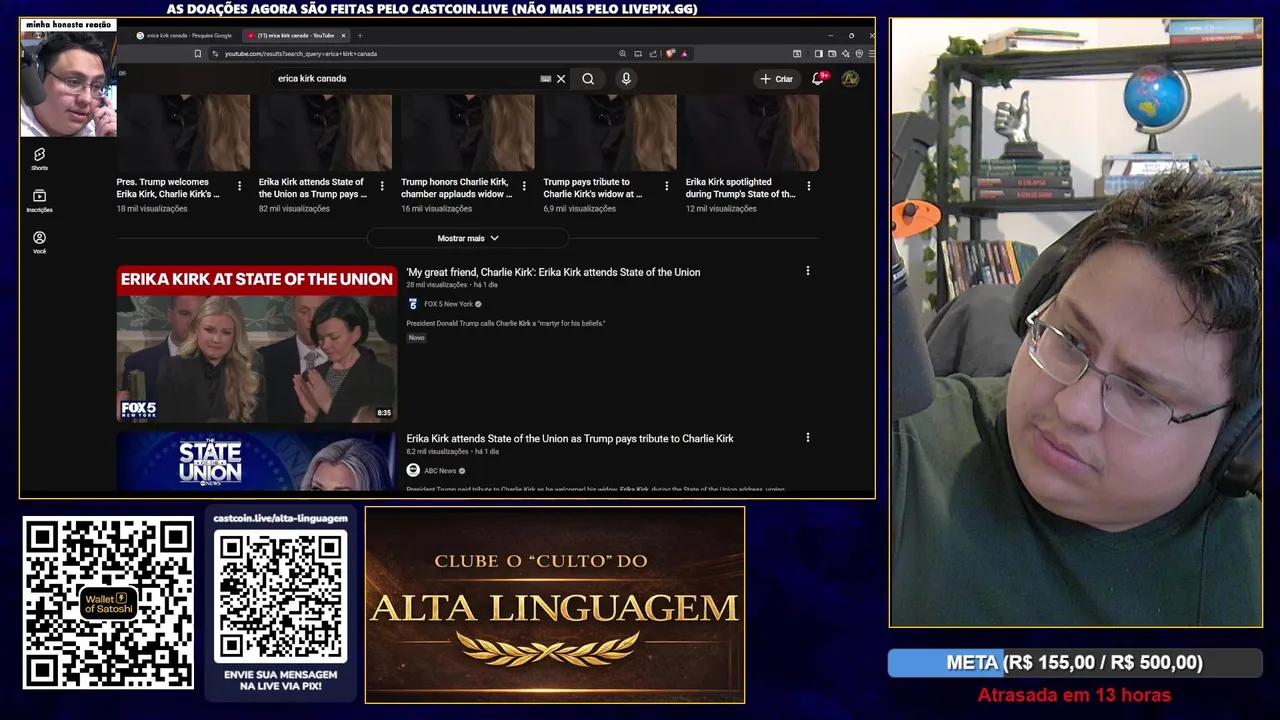Click '6,9 mil visualizações' text under short
Screen dimensions: 1280x720
[580, 209]
